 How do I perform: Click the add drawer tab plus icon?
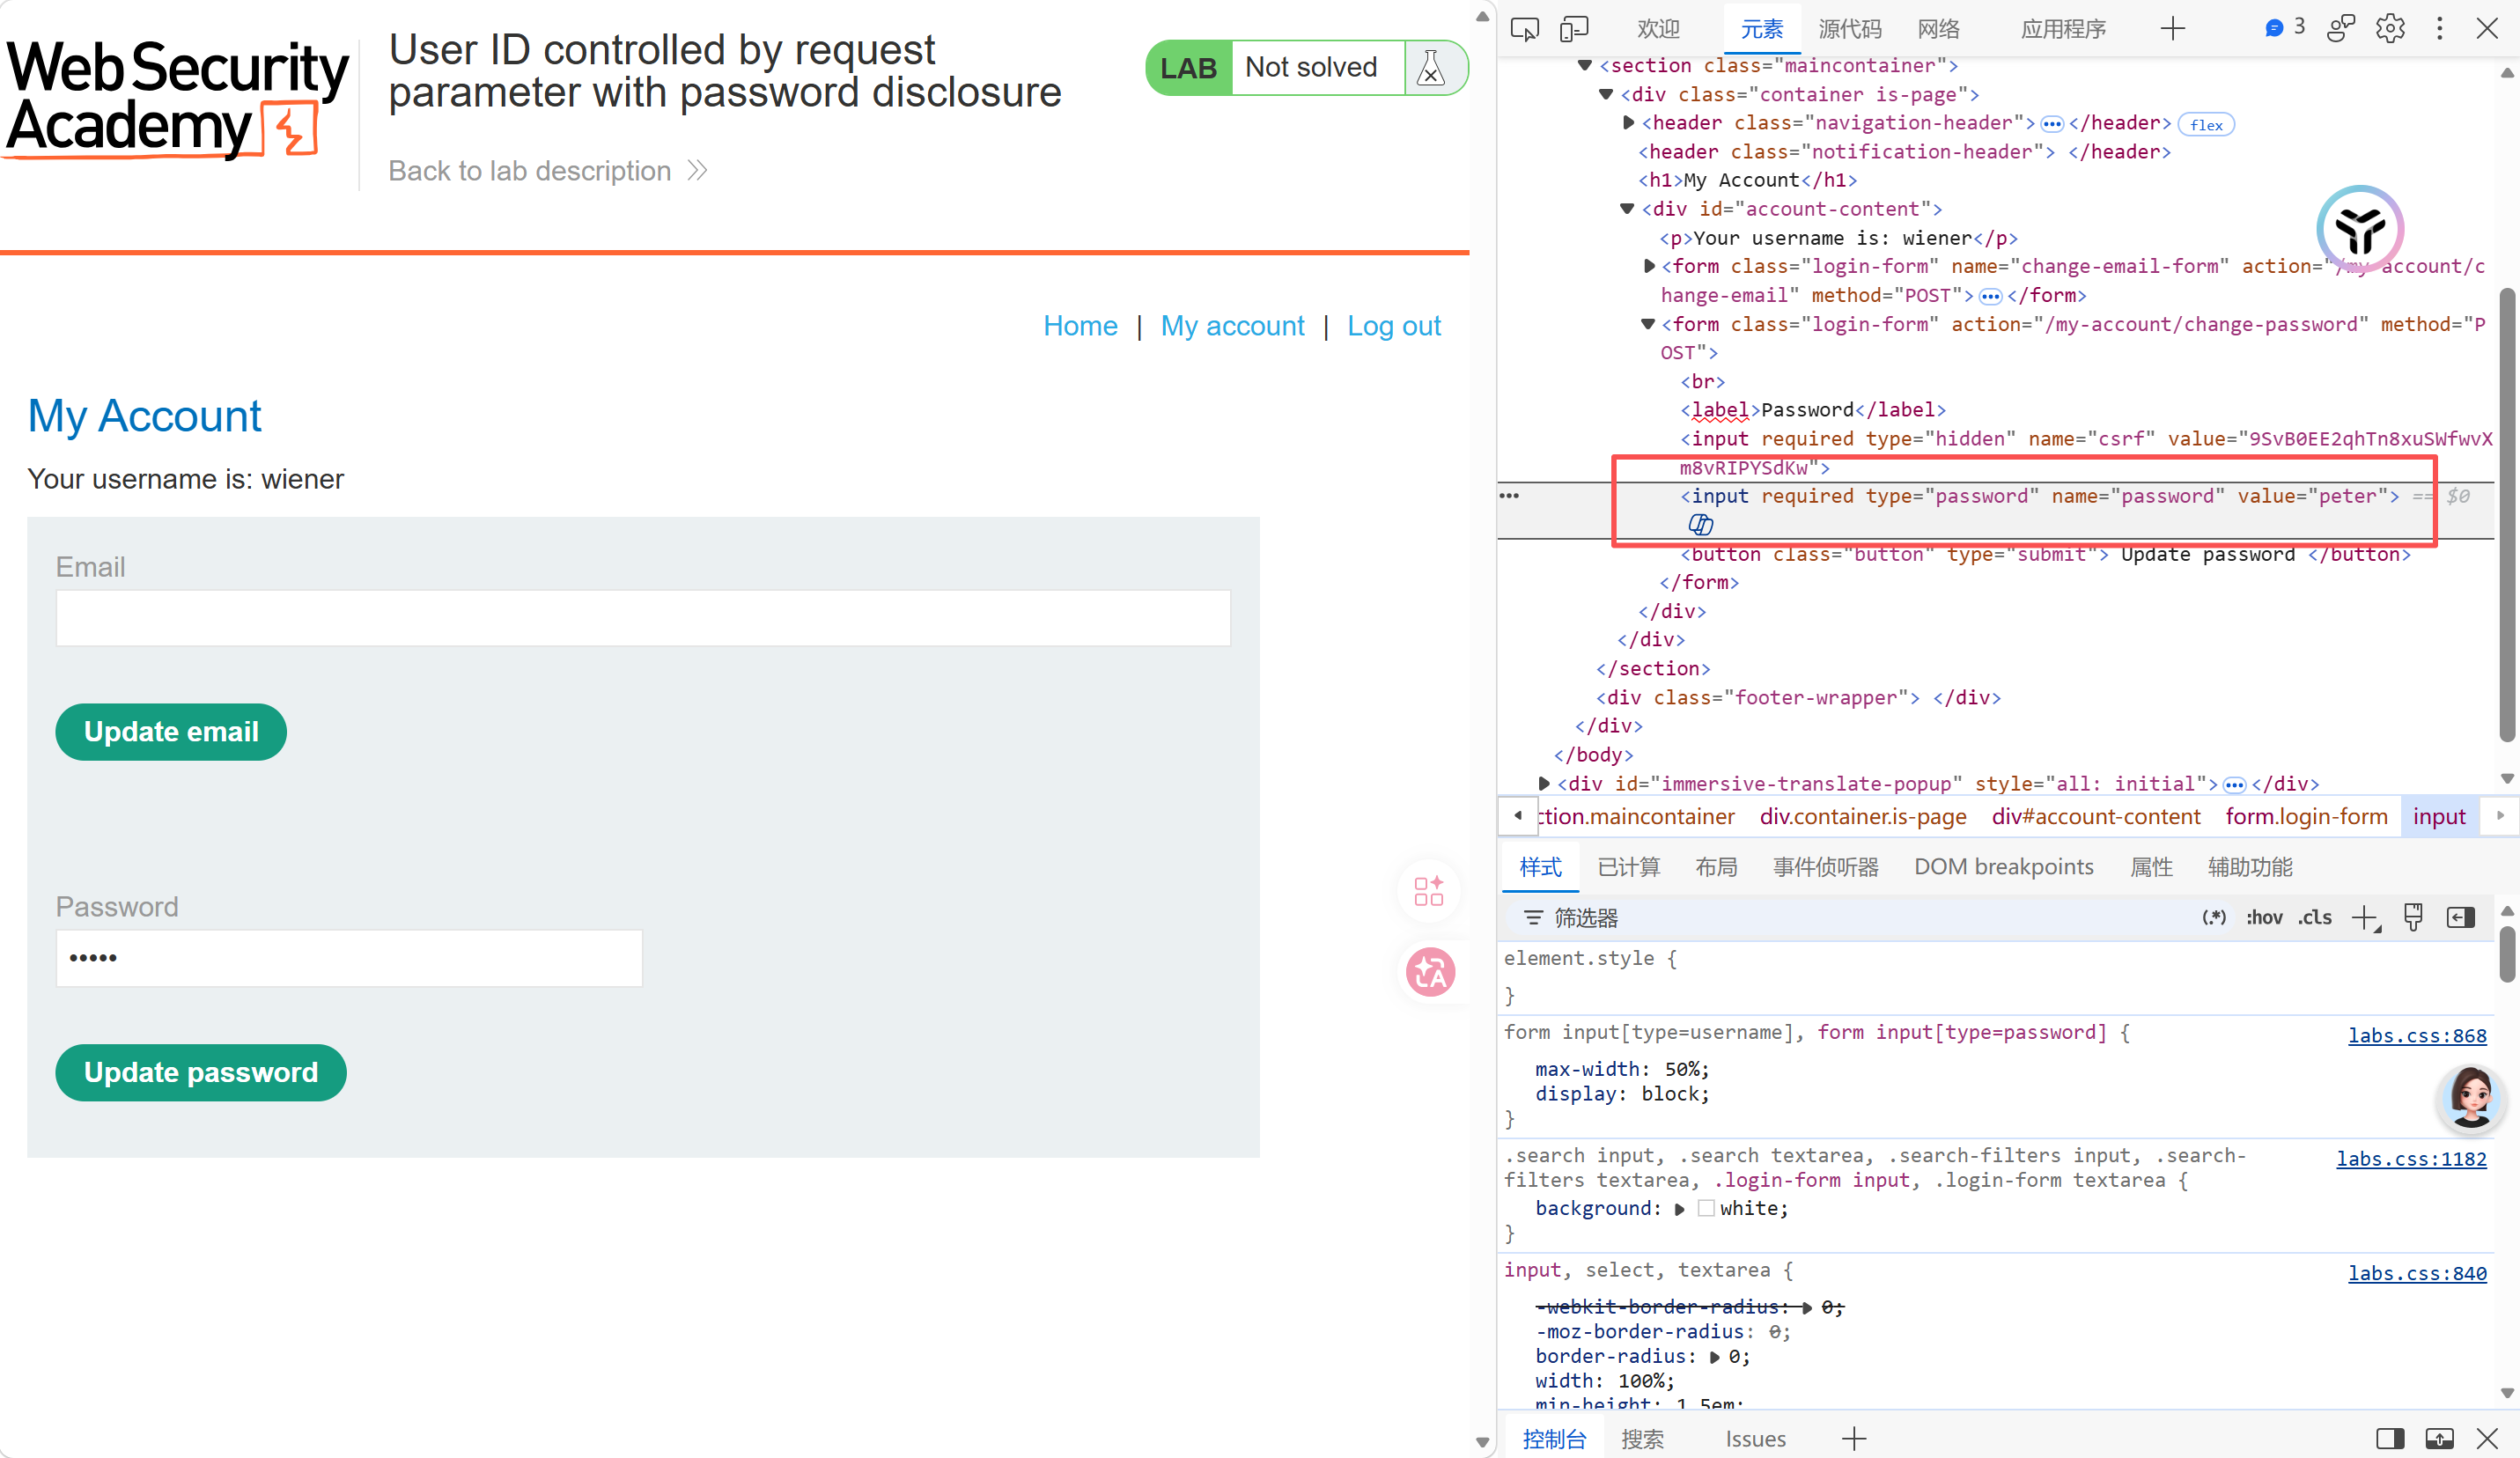coord(1854,1438)
